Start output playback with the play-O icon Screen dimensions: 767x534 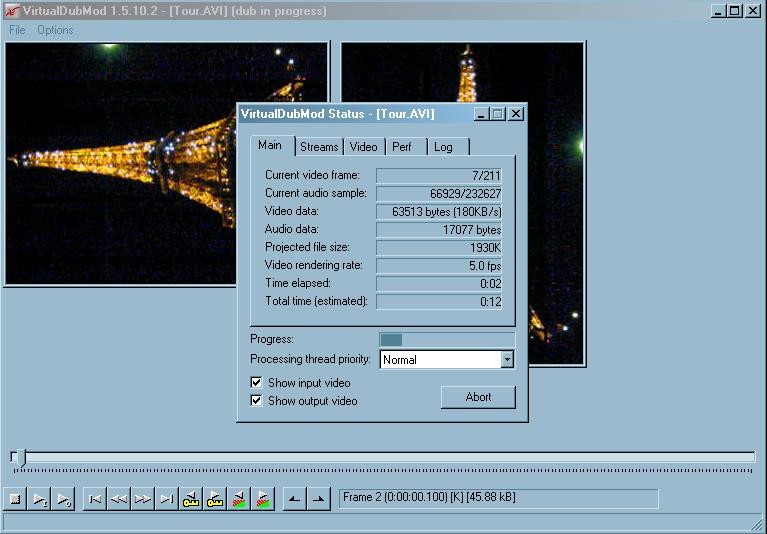[x=63, y=499]
